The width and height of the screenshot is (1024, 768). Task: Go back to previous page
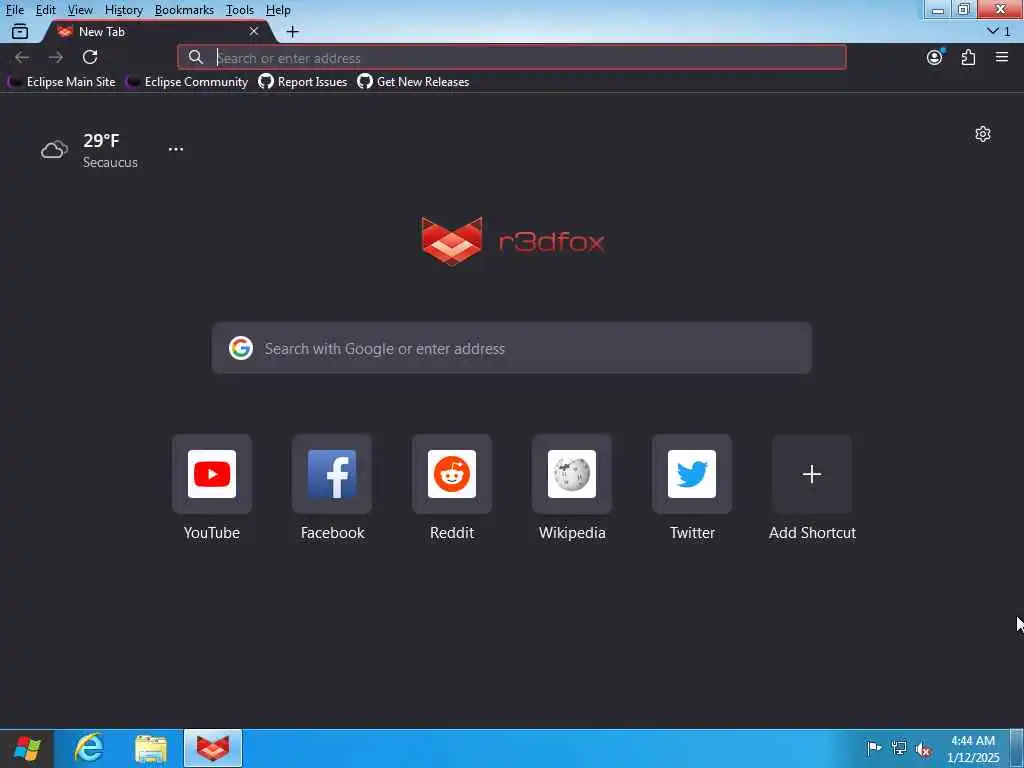click(x=22, y=57)
